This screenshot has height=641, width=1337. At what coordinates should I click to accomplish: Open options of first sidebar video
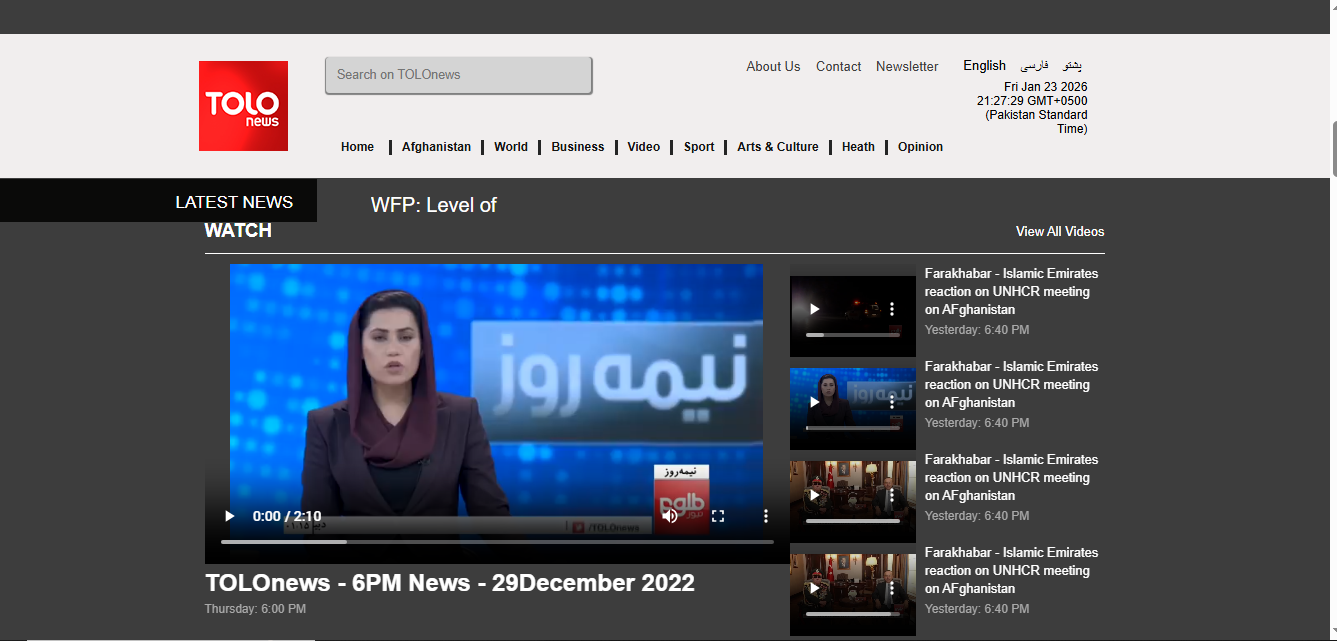pyautogui.click(x=892, y=310)
